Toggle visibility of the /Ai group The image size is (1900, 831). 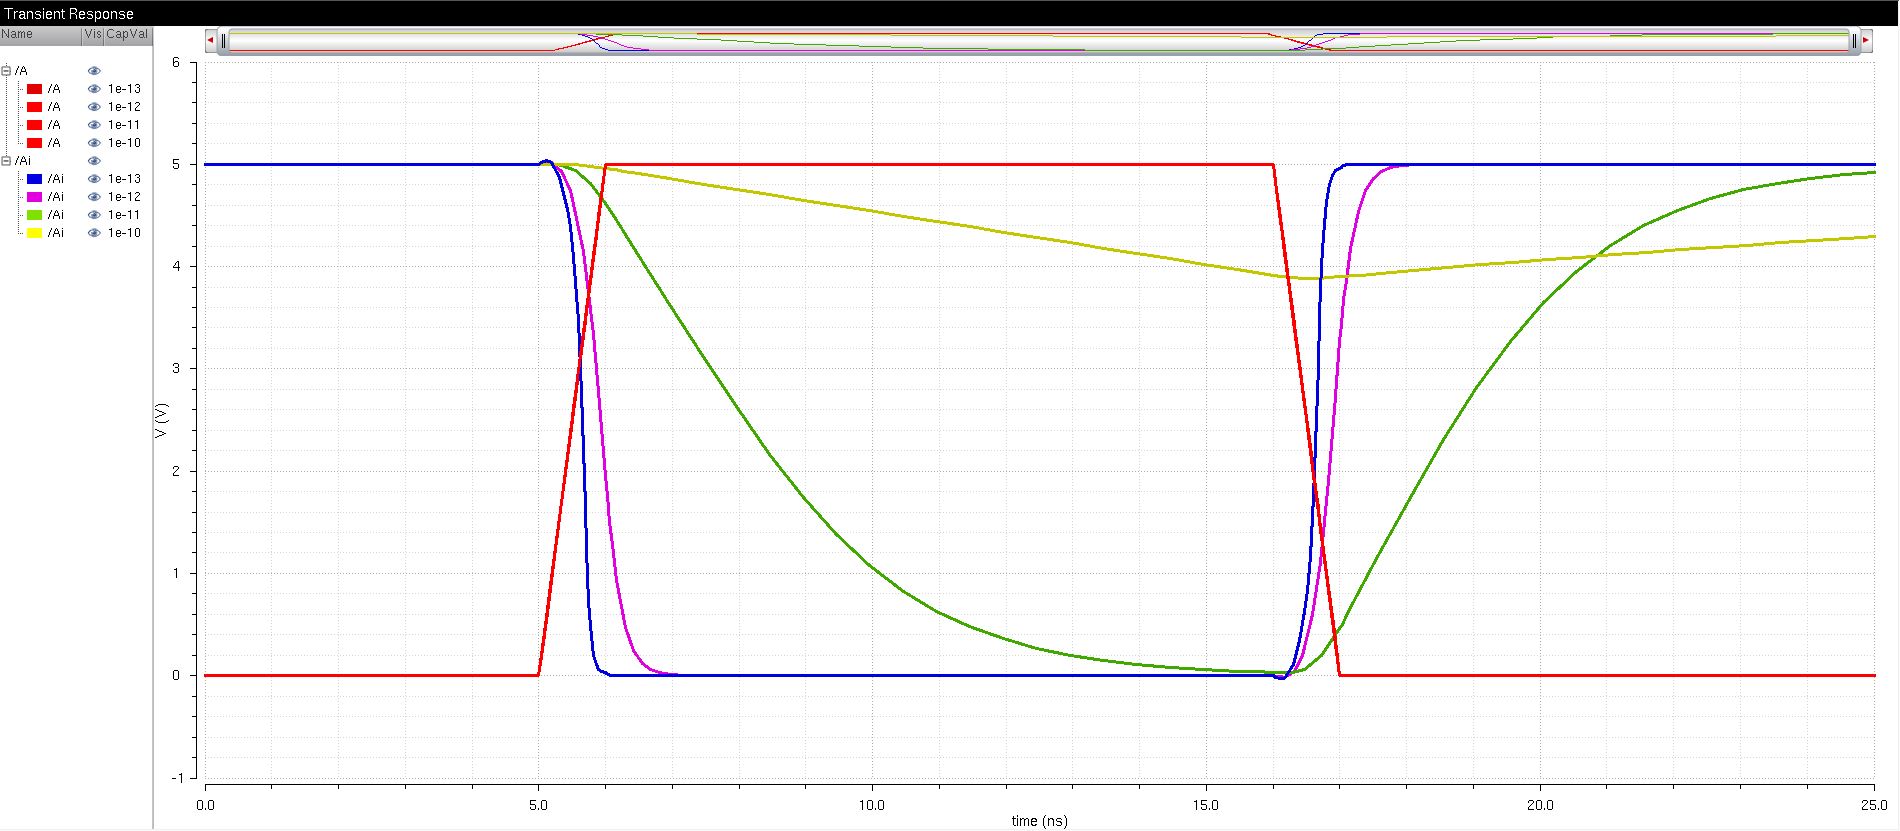95,161
